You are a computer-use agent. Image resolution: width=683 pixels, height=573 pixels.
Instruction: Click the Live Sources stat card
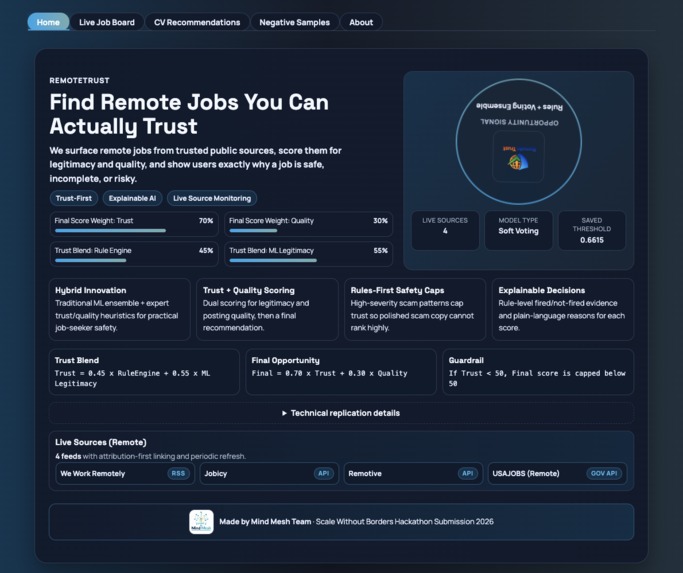(x=445, y=231)
